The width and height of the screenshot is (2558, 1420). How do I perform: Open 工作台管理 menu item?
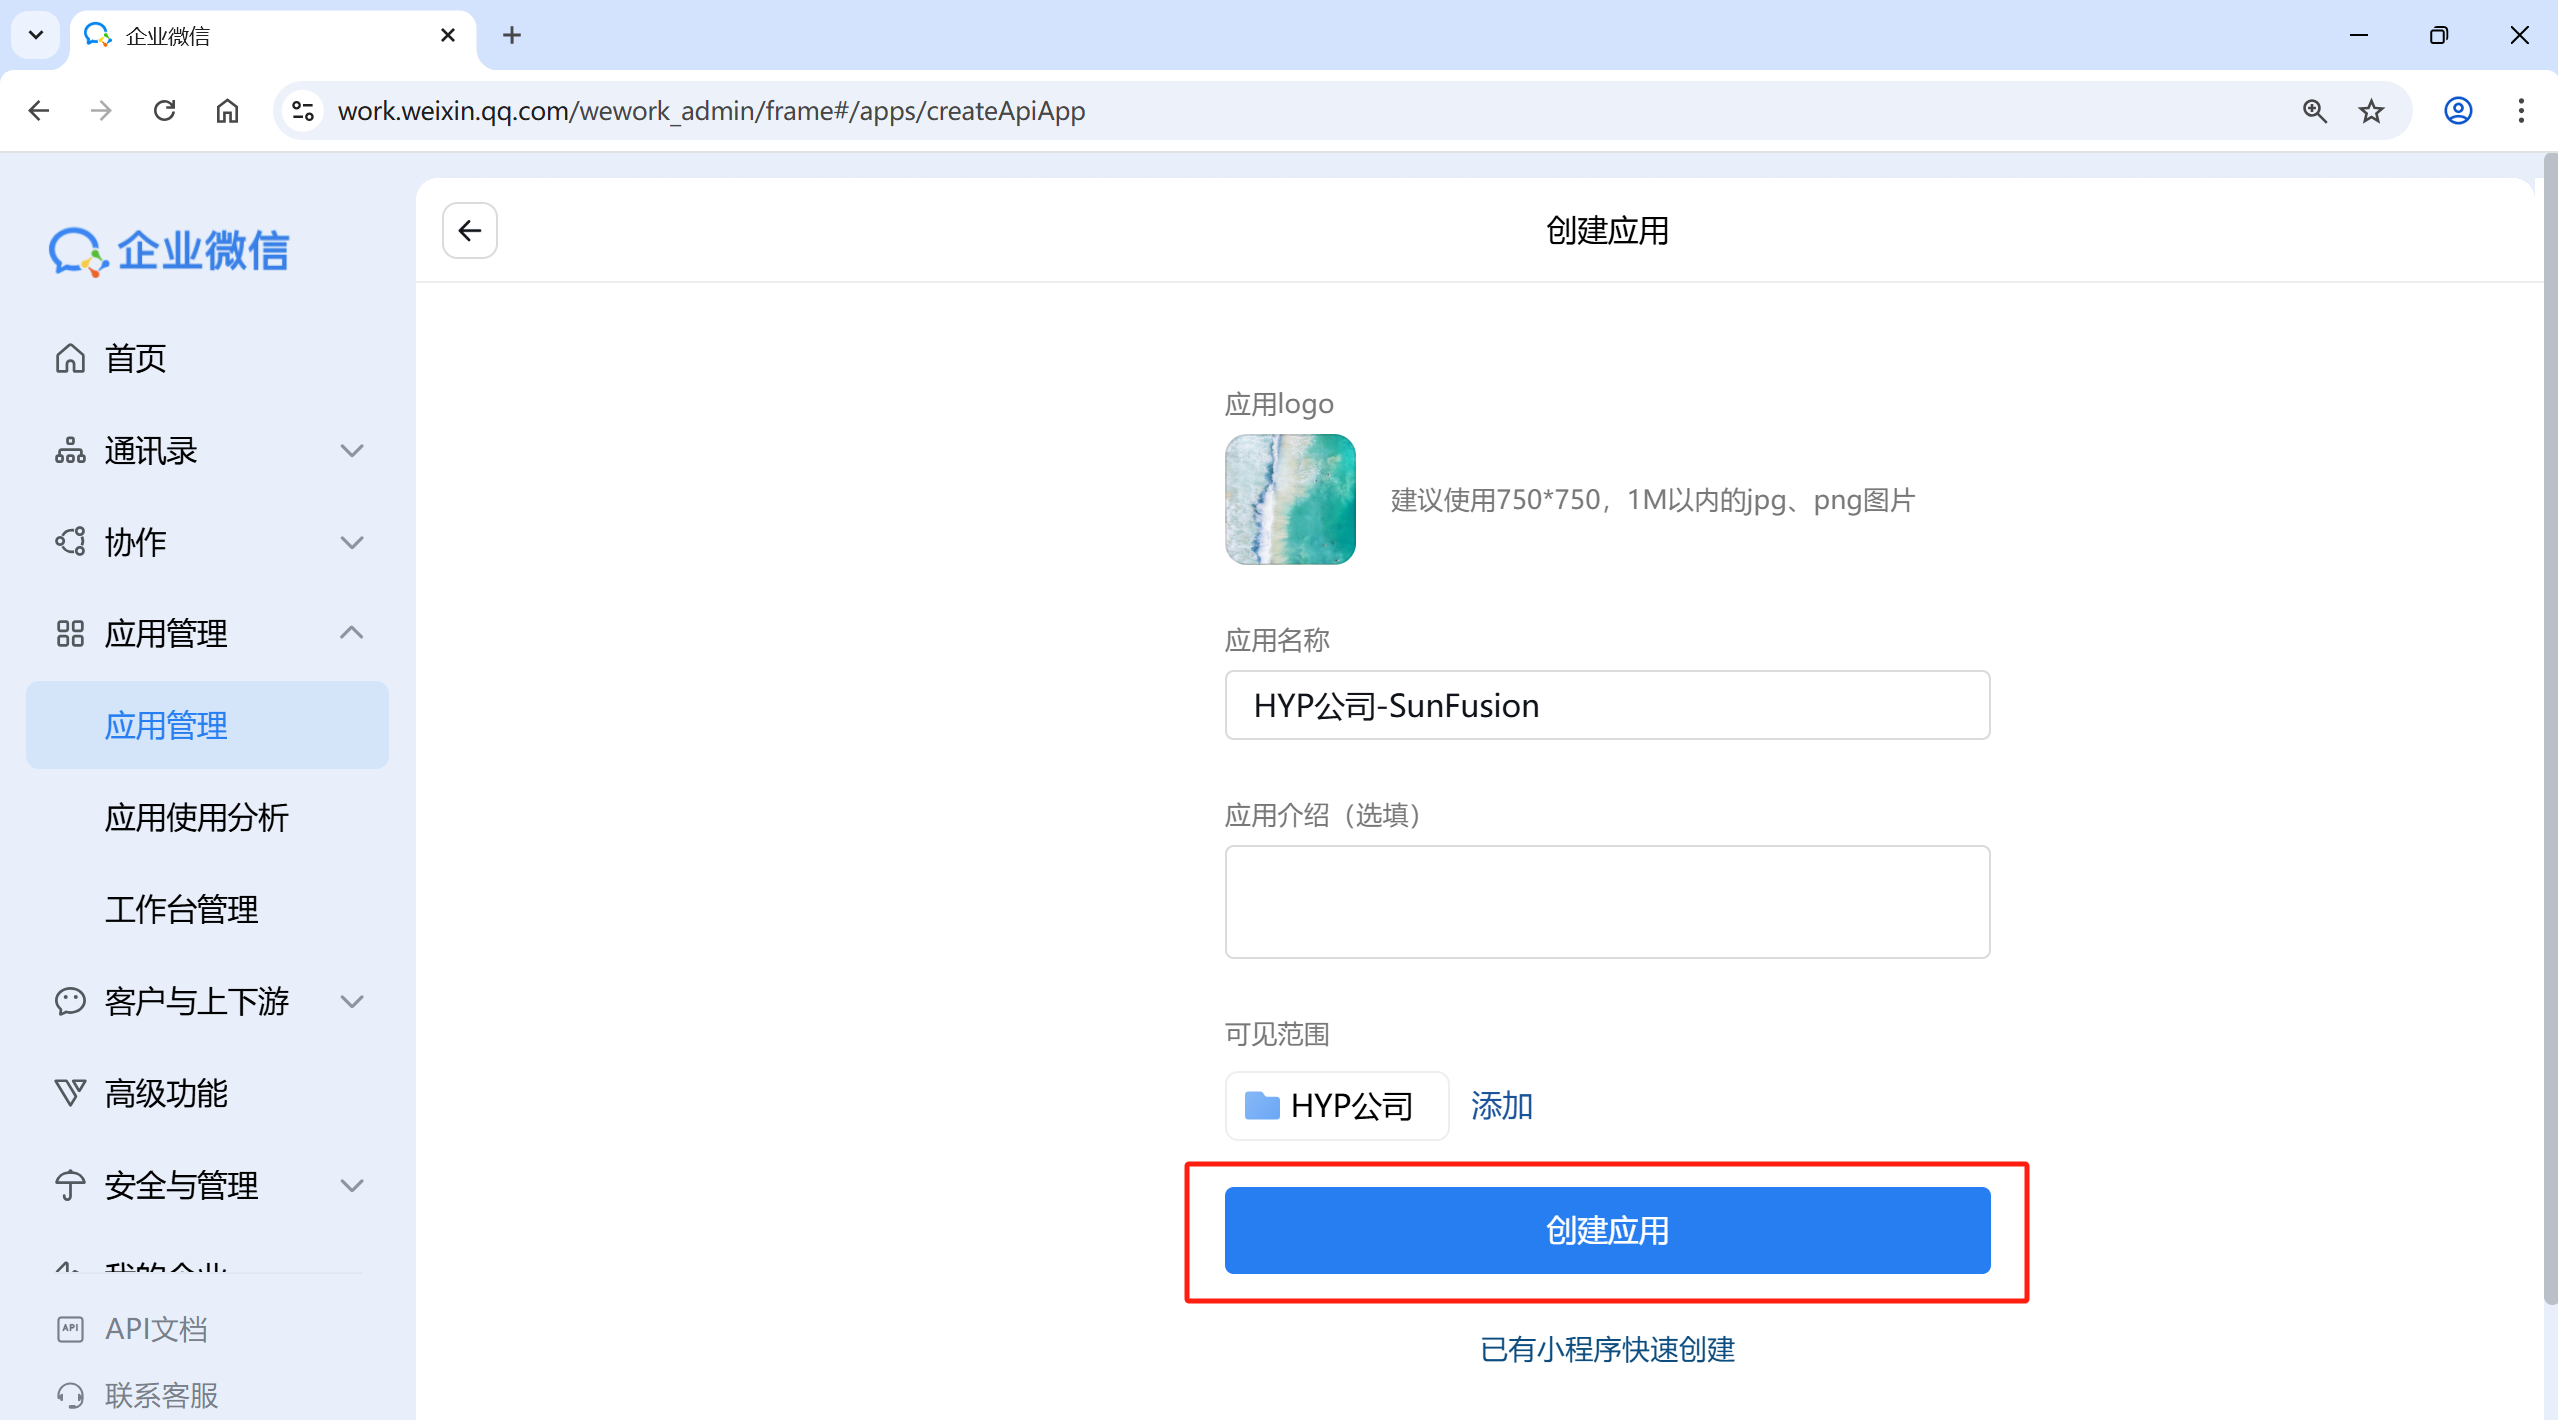tap(182, 910)
